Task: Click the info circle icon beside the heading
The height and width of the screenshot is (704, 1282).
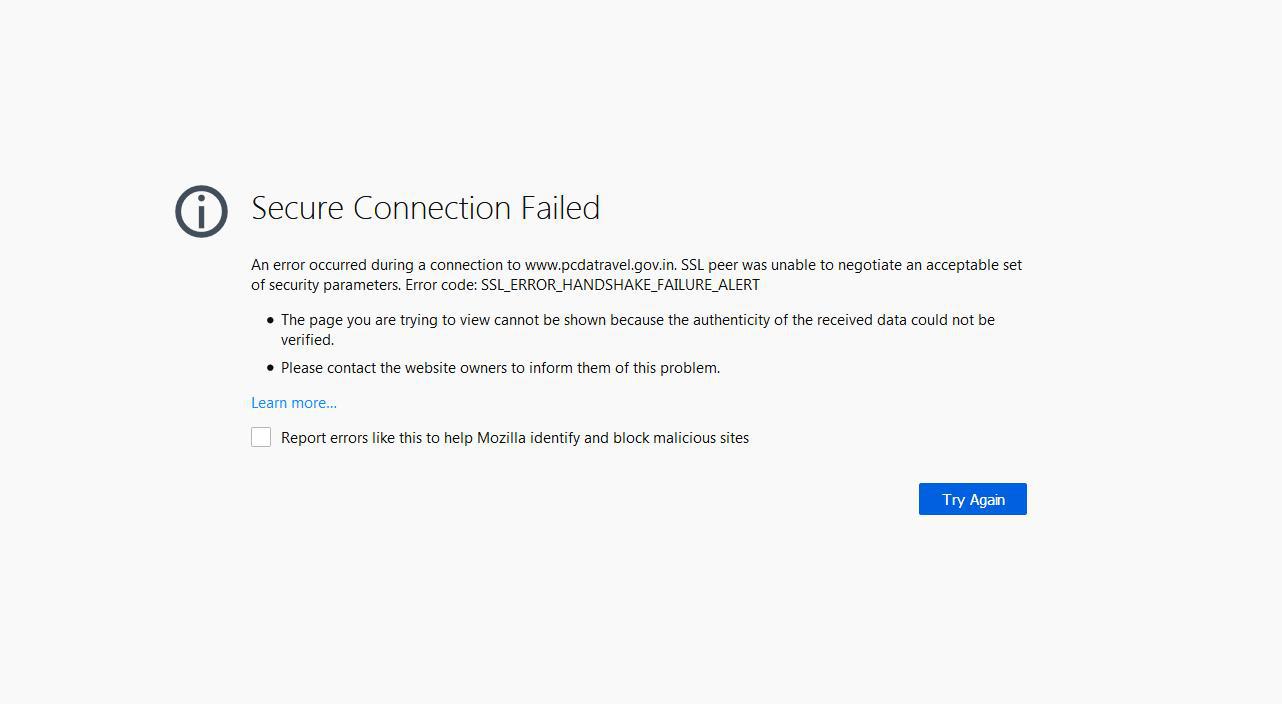Action: 201,211
